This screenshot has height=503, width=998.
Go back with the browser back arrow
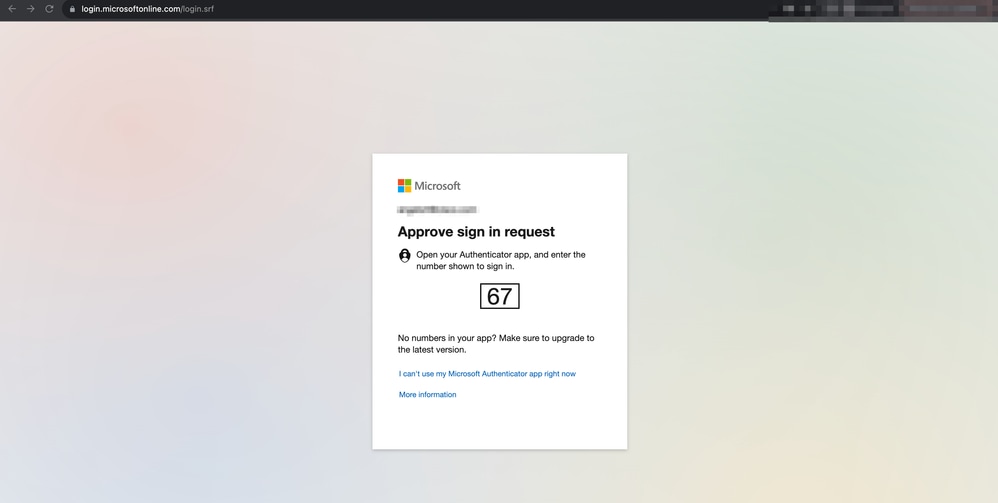click(x=11, y=9)
